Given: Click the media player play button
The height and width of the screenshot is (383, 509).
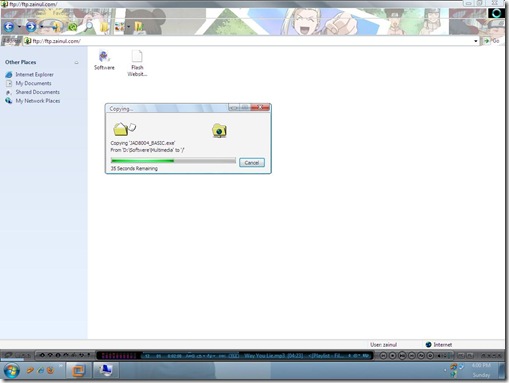Looking at the screenshot, I should [x=402, y=356].
